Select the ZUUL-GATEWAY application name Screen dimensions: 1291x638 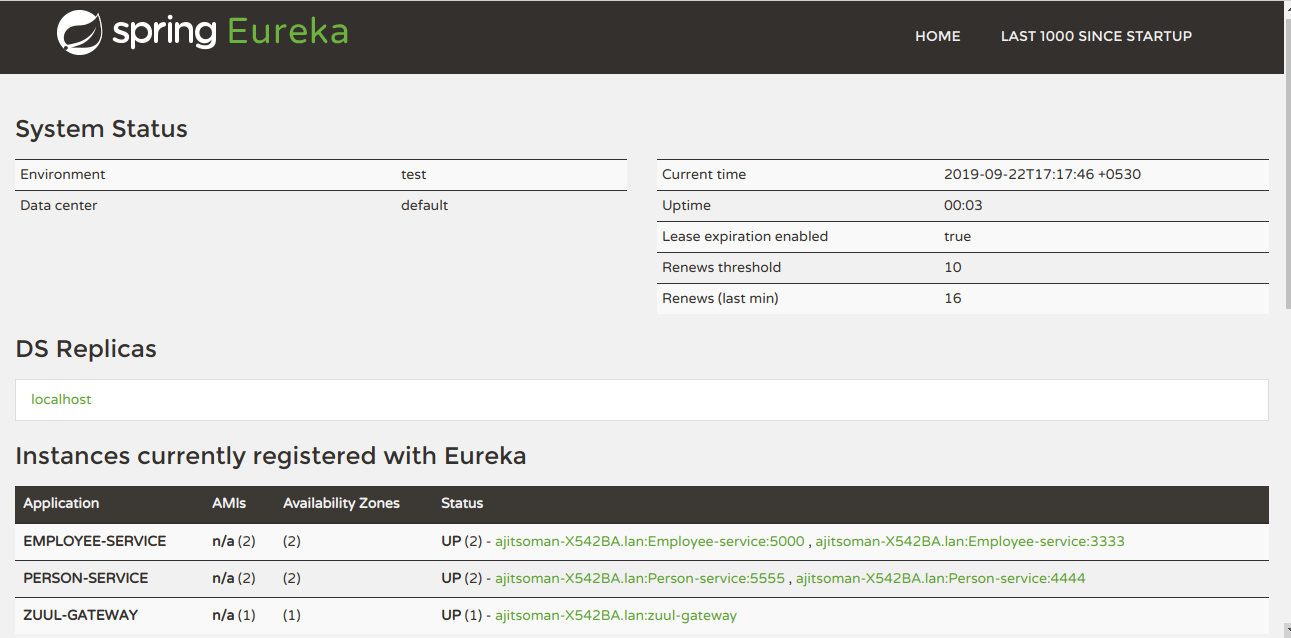pyautogui.click(x=81, y=615)
